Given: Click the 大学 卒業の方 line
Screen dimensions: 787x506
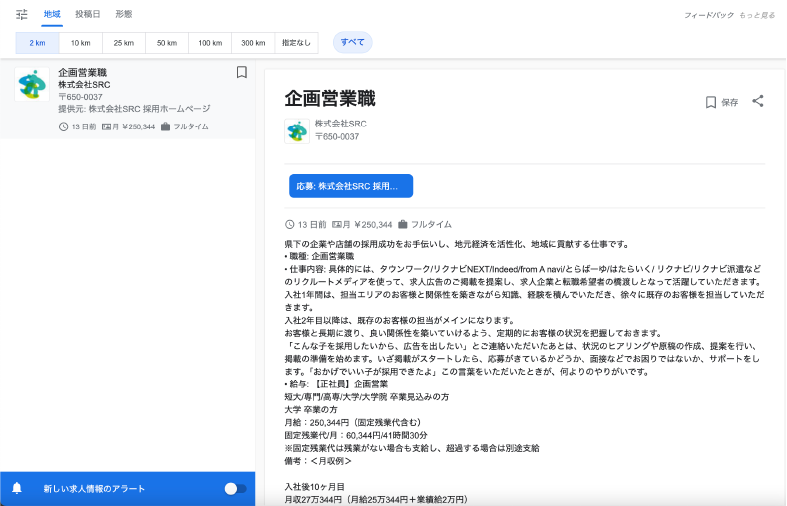Looking at the screenshot, I should pos(311,410).
